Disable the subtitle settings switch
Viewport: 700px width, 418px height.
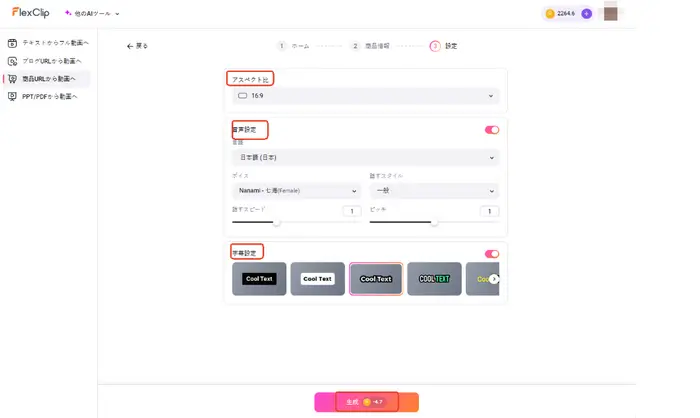pyautogui.click(x=492, y=254)
